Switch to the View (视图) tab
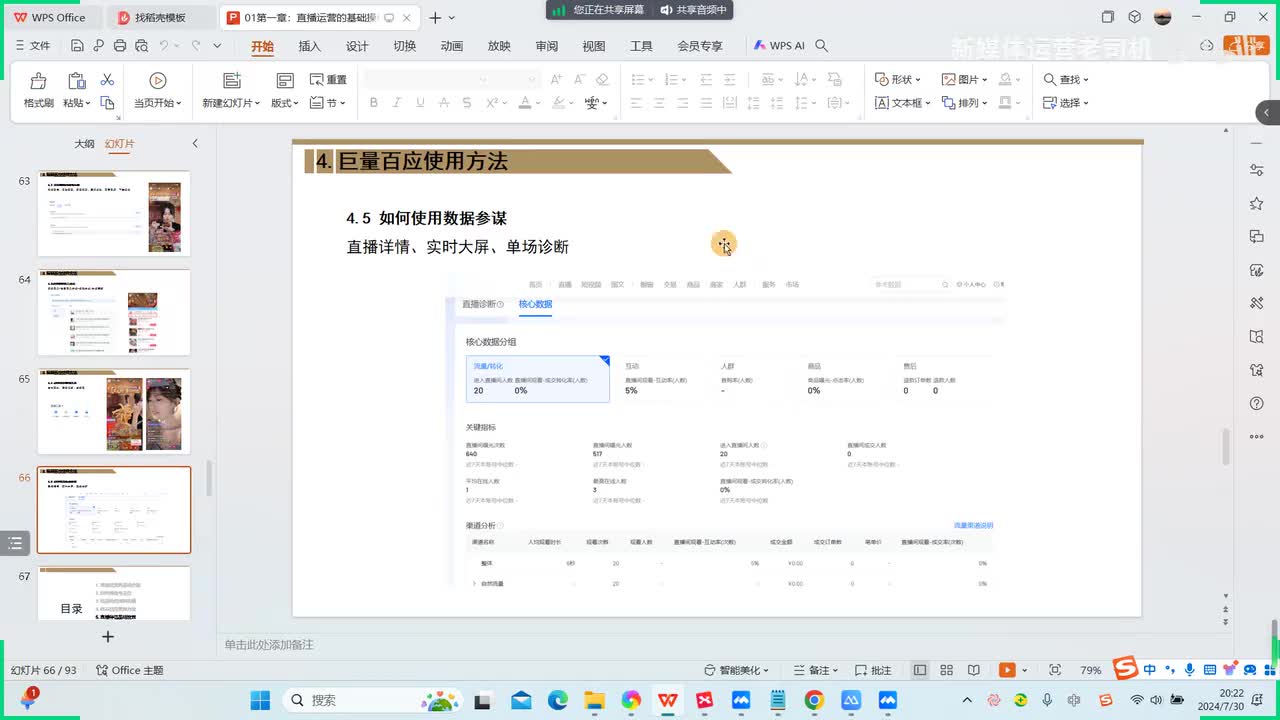 [594, 46]
